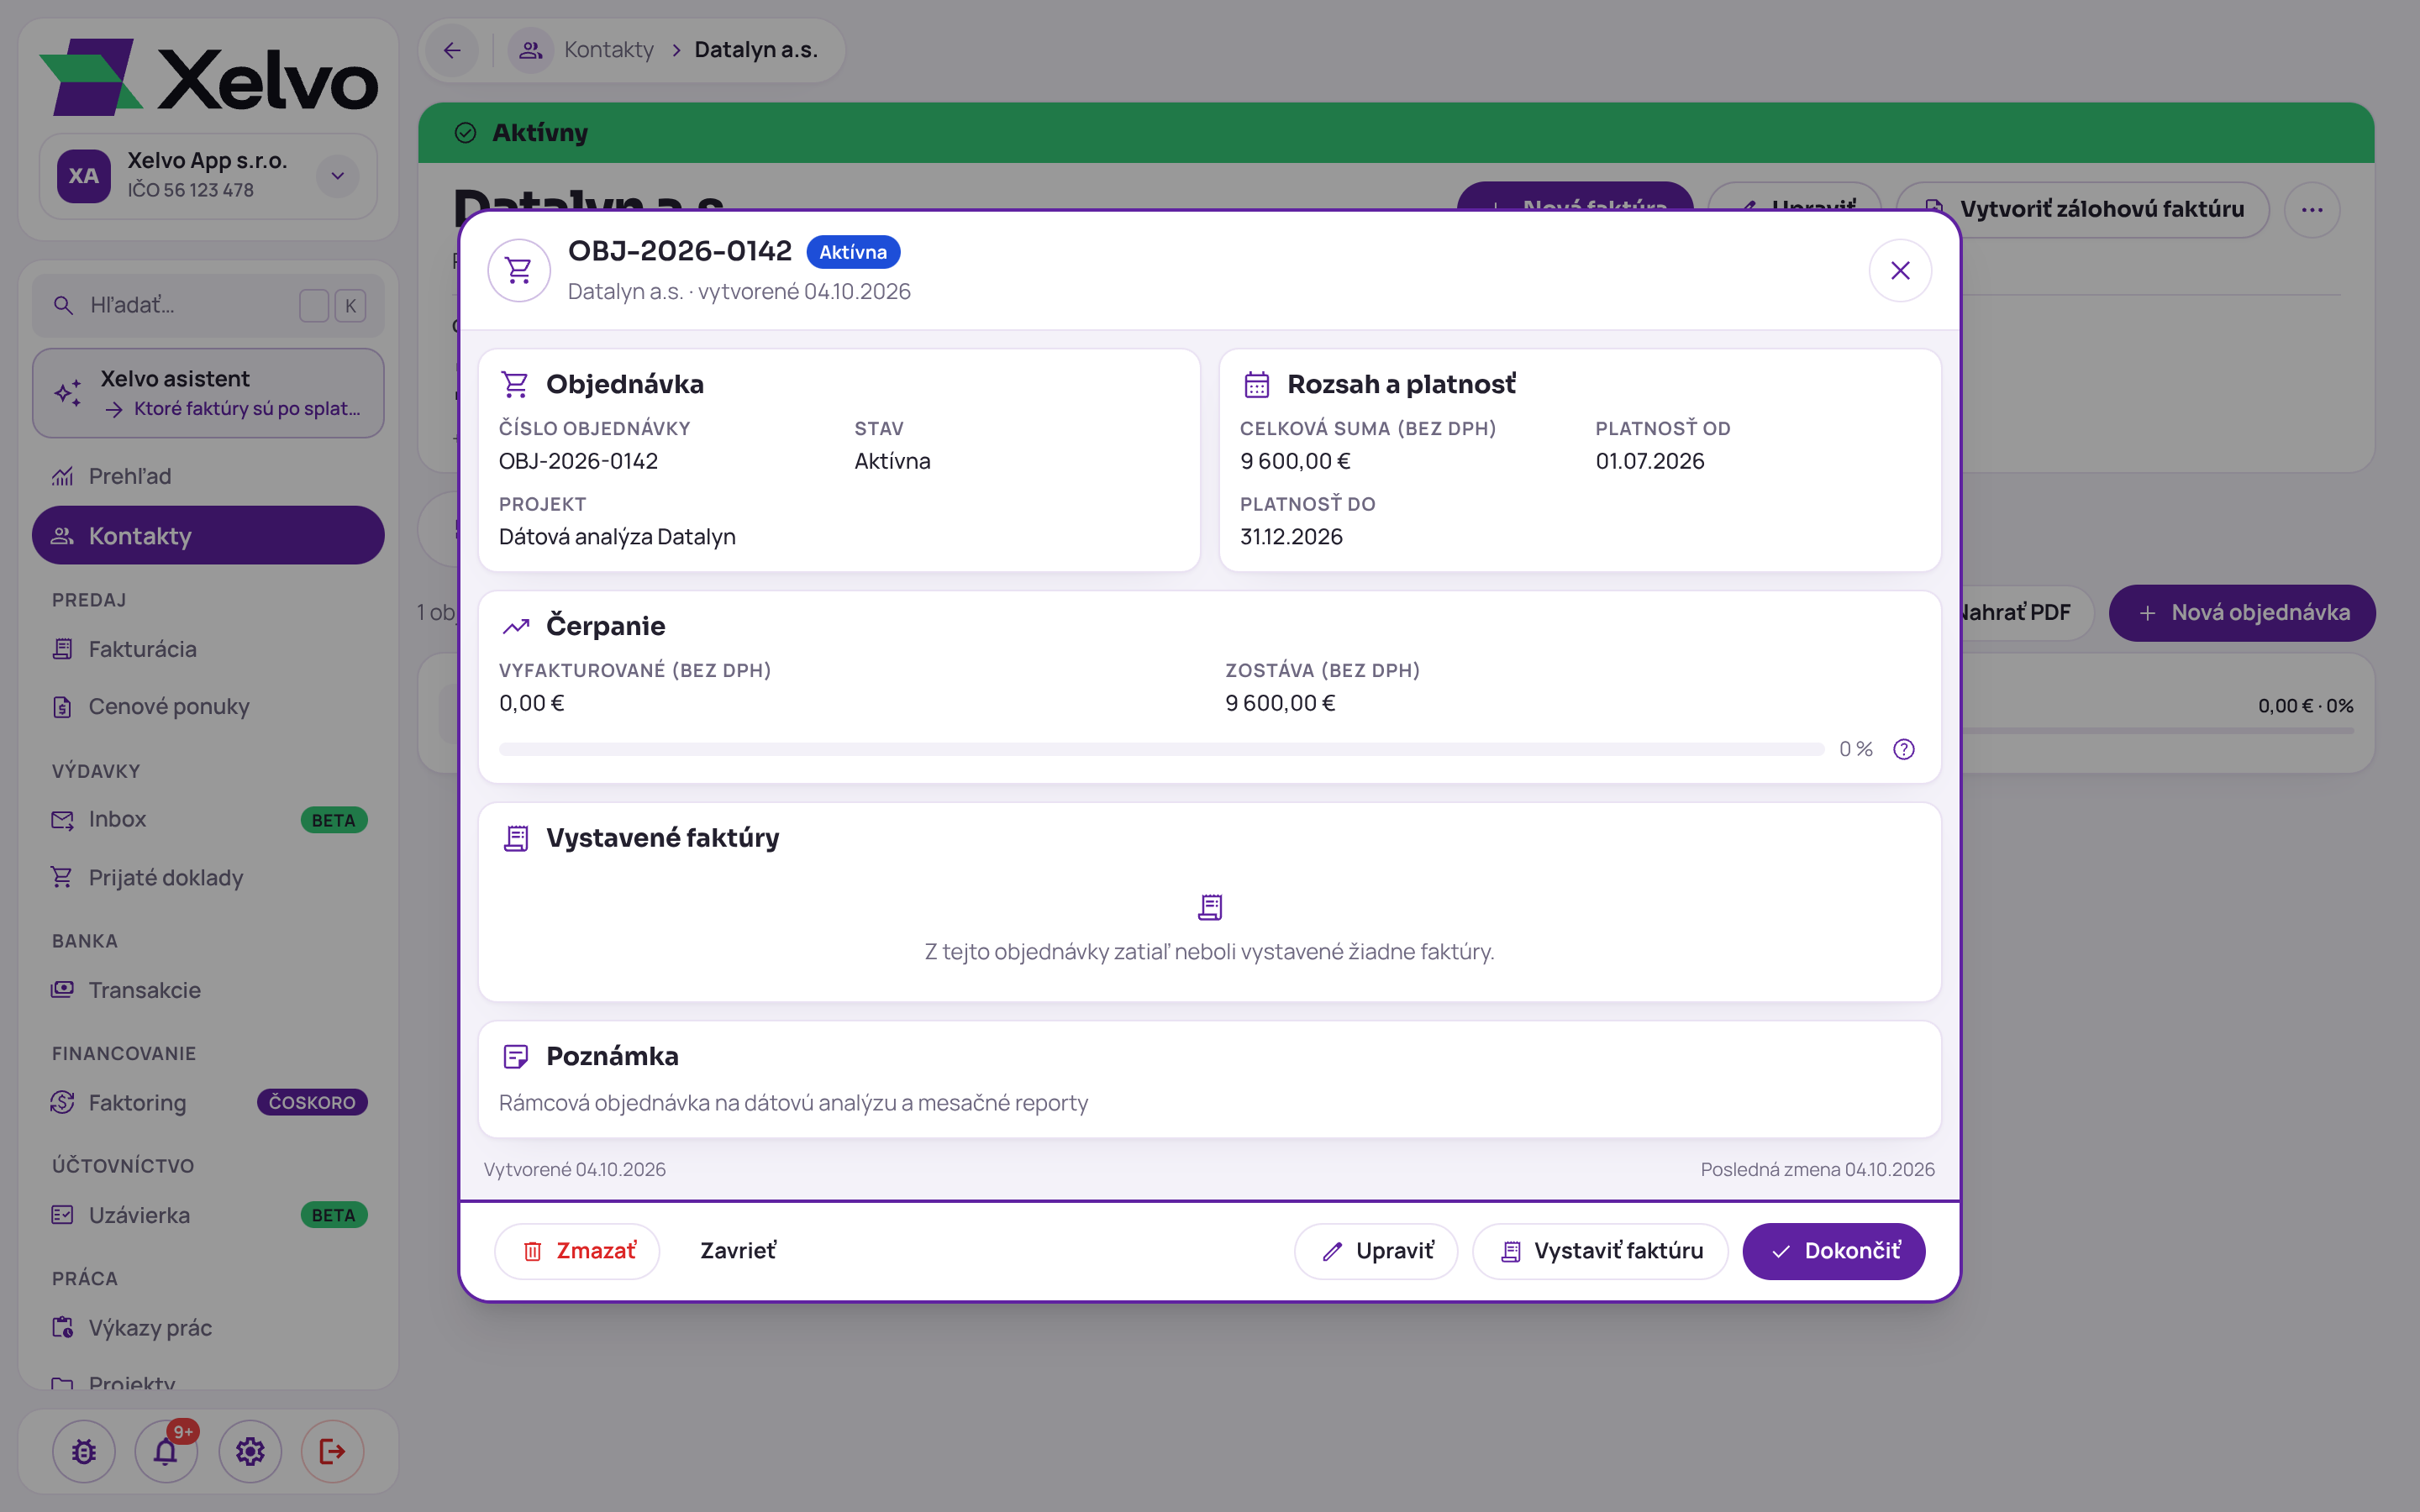Click the Dátová analýza Datalyn project value
The image size is (2420, 1512).
617,537
